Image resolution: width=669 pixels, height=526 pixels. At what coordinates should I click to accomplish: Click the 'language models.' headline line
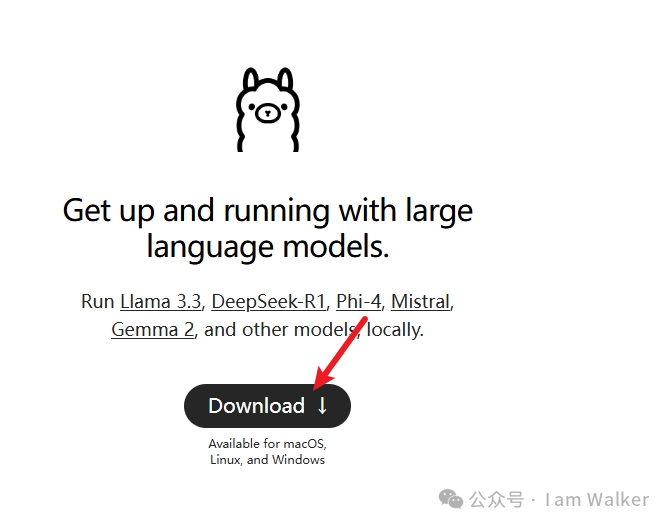(x=268, y=247)
